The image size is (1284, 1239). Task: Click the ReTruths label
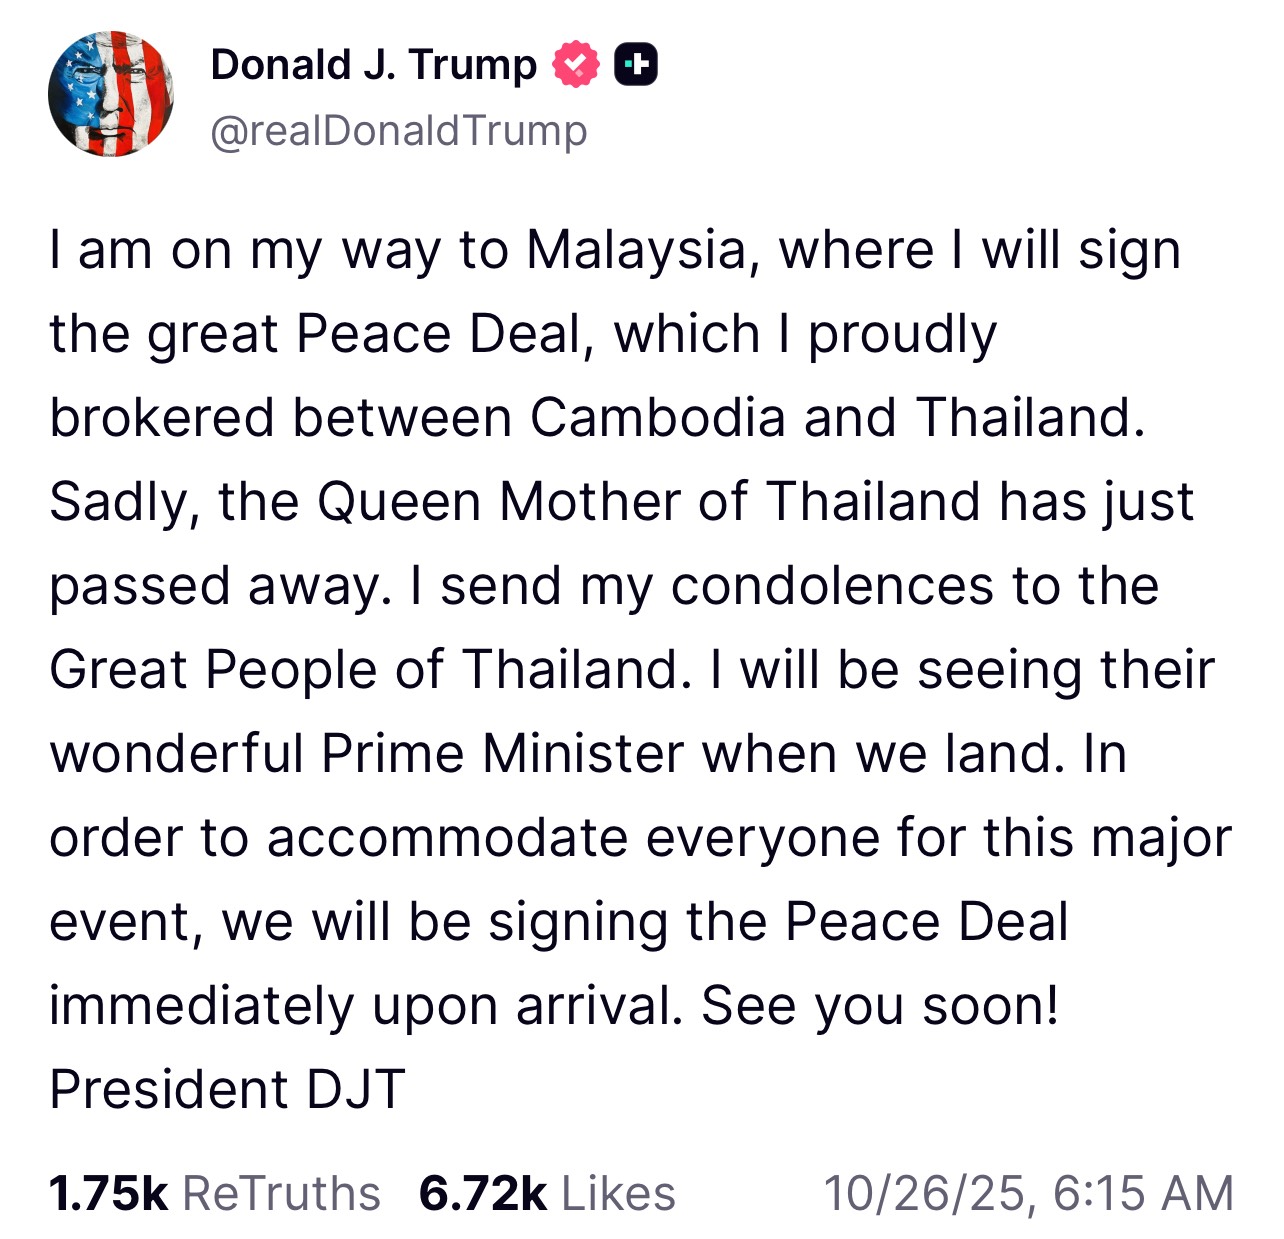click(x=282, y=1193)
